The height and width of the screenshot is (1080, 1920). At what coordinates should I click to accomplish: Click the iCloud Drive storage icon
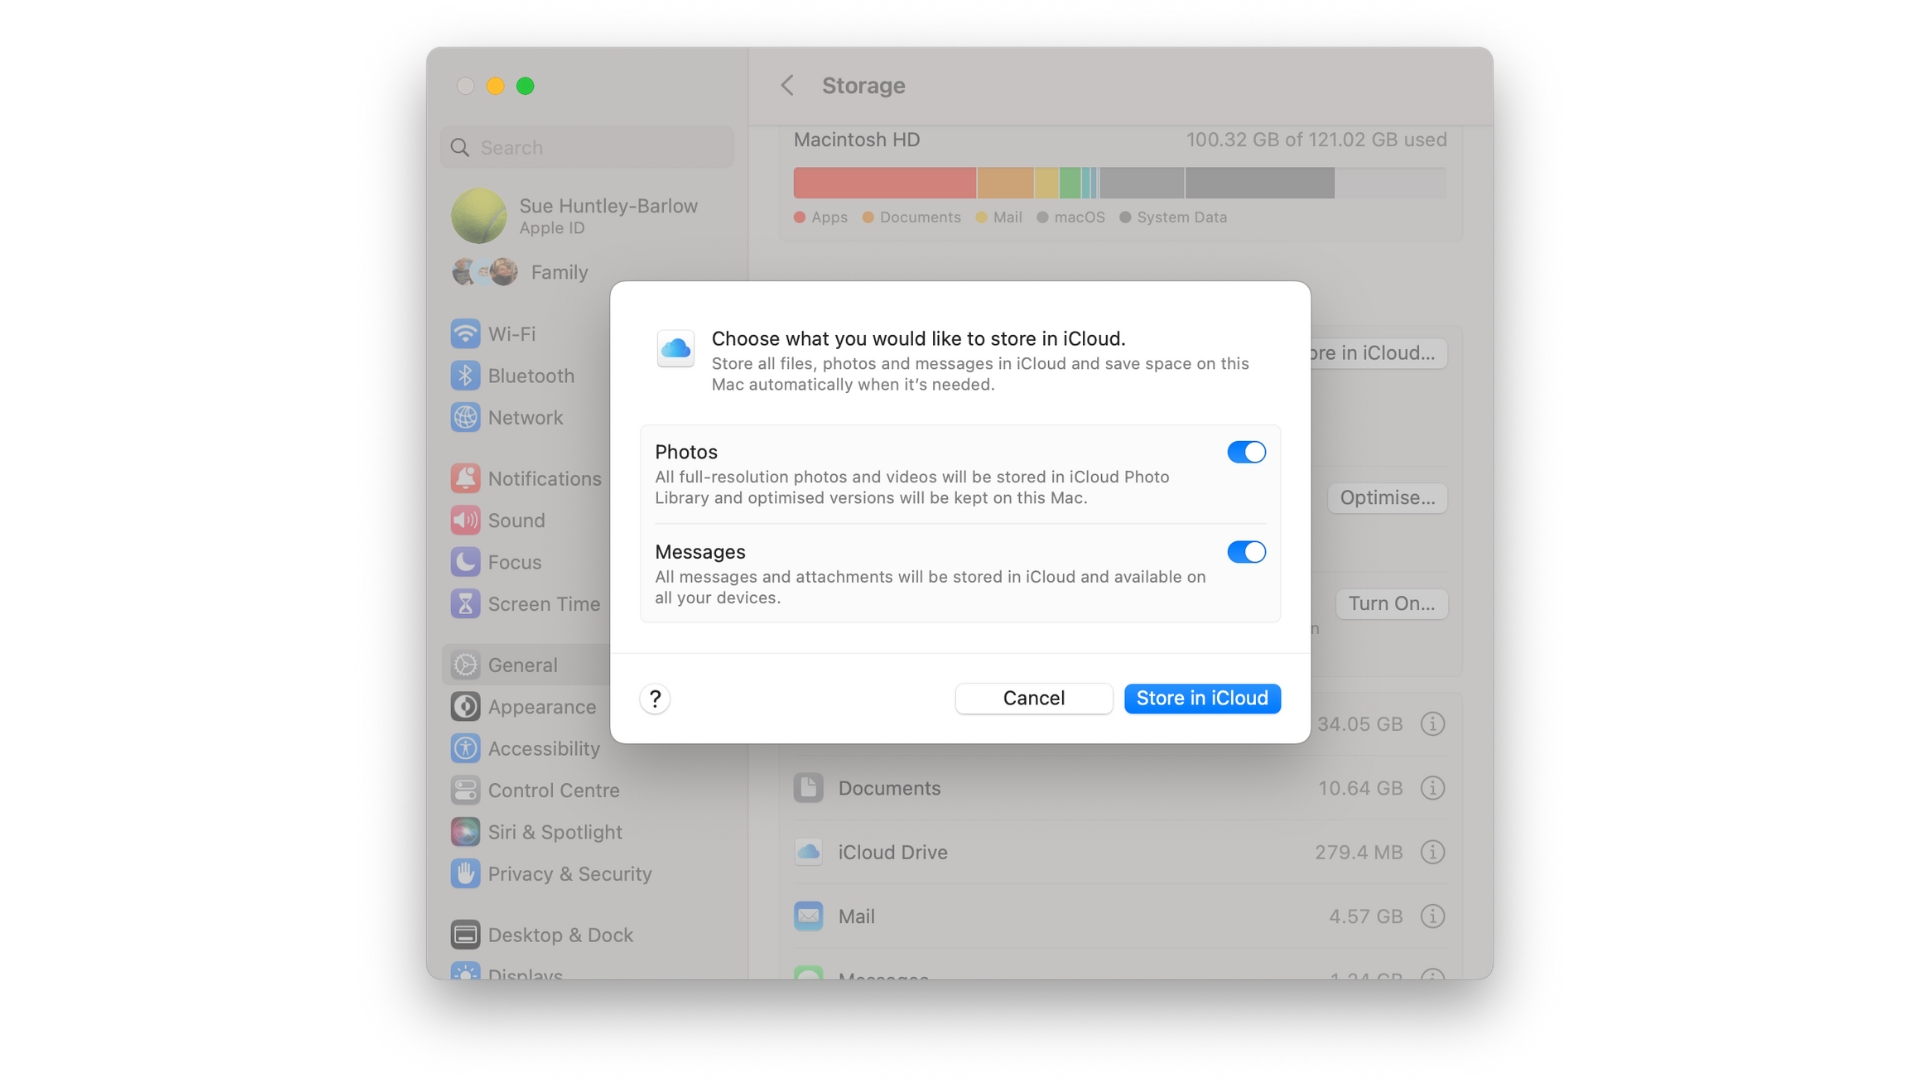click(x=806, y=851)
